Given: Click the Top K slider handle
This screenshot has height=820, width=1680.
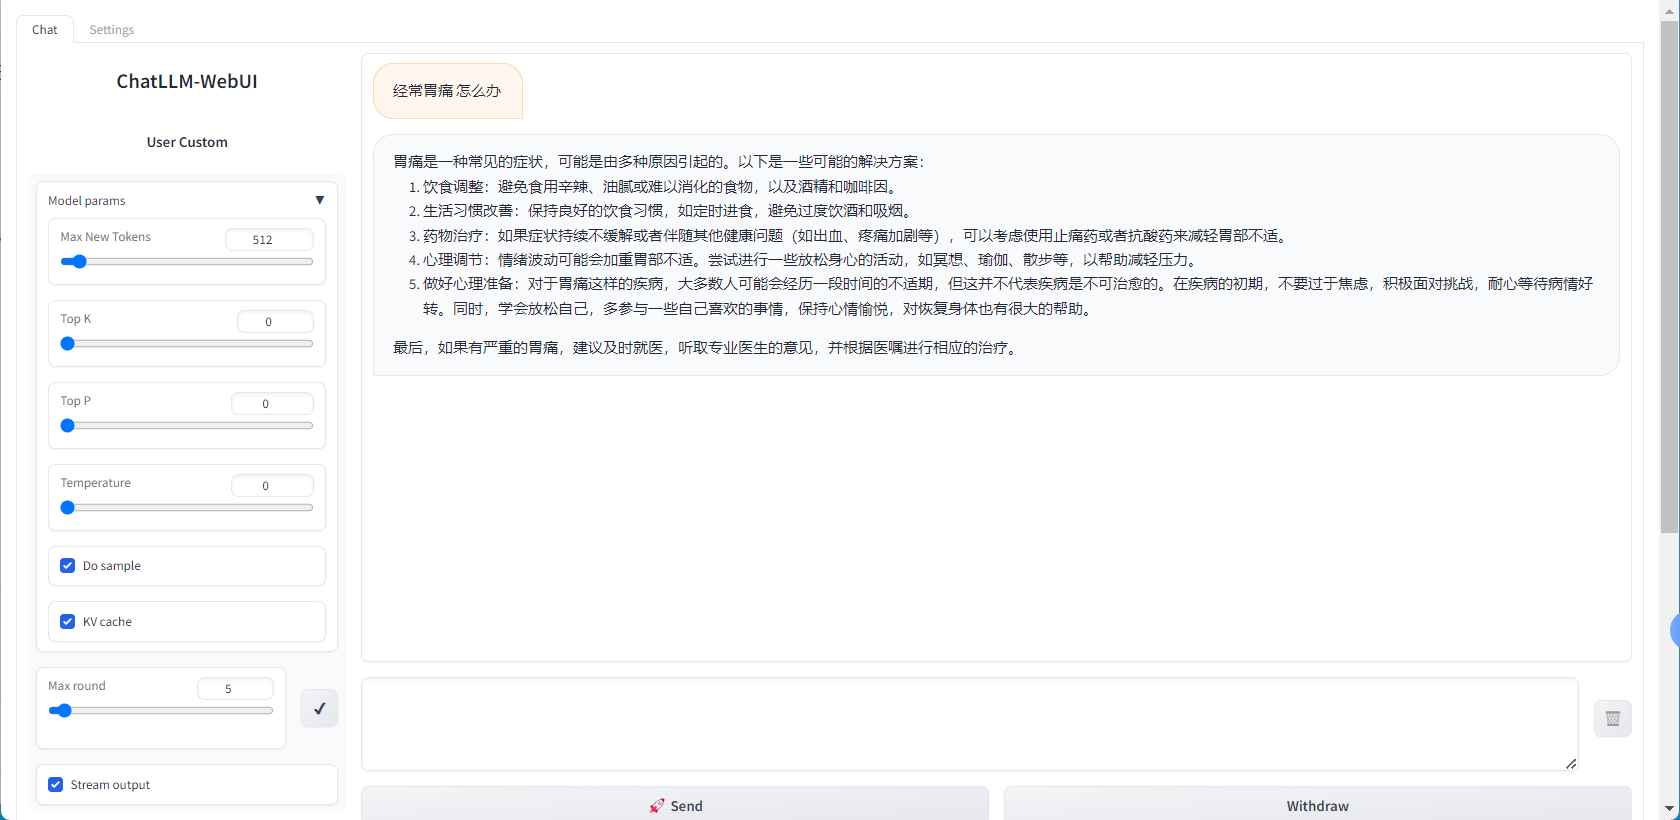Looking at the screenshot, I should 68,344.
